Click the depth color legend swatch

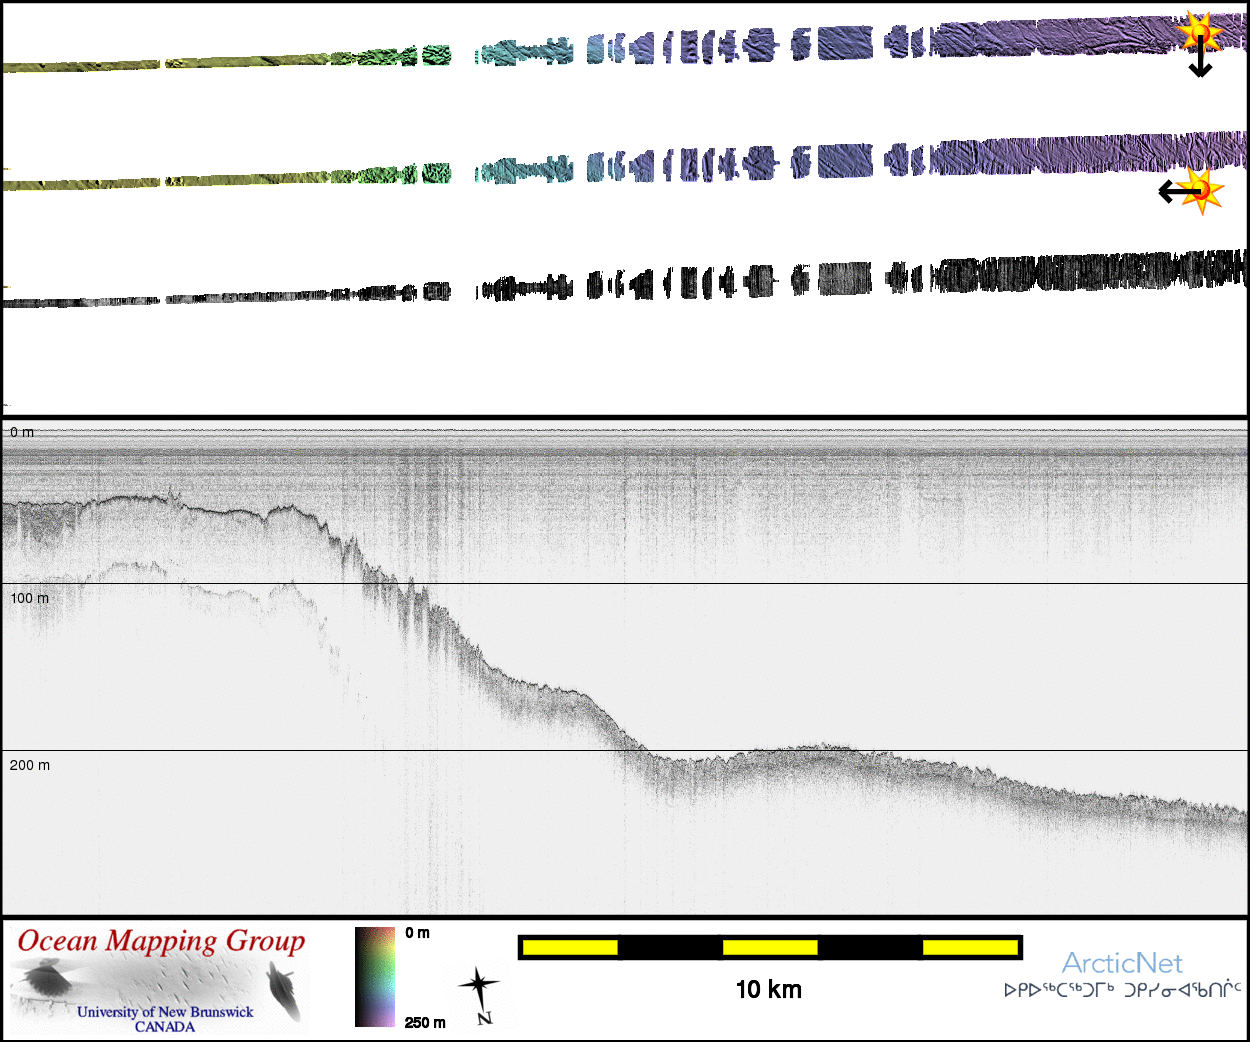tap(375, 976)
